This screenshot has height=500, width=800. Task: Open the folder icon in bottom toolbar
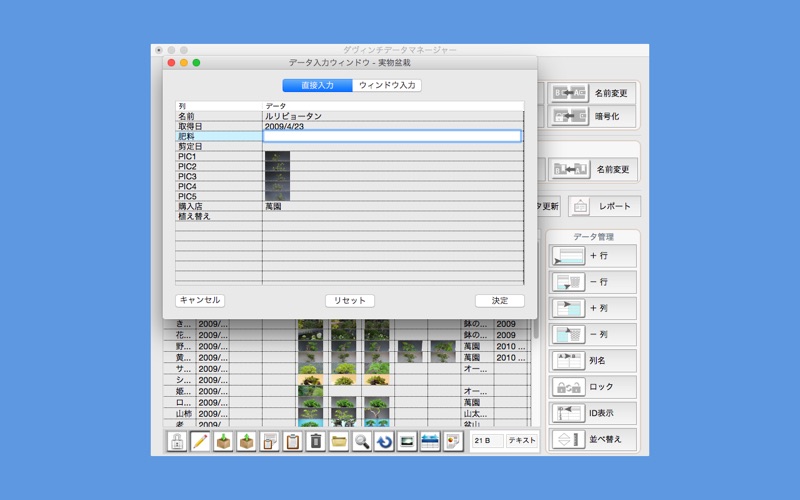(x=338, y=441)
